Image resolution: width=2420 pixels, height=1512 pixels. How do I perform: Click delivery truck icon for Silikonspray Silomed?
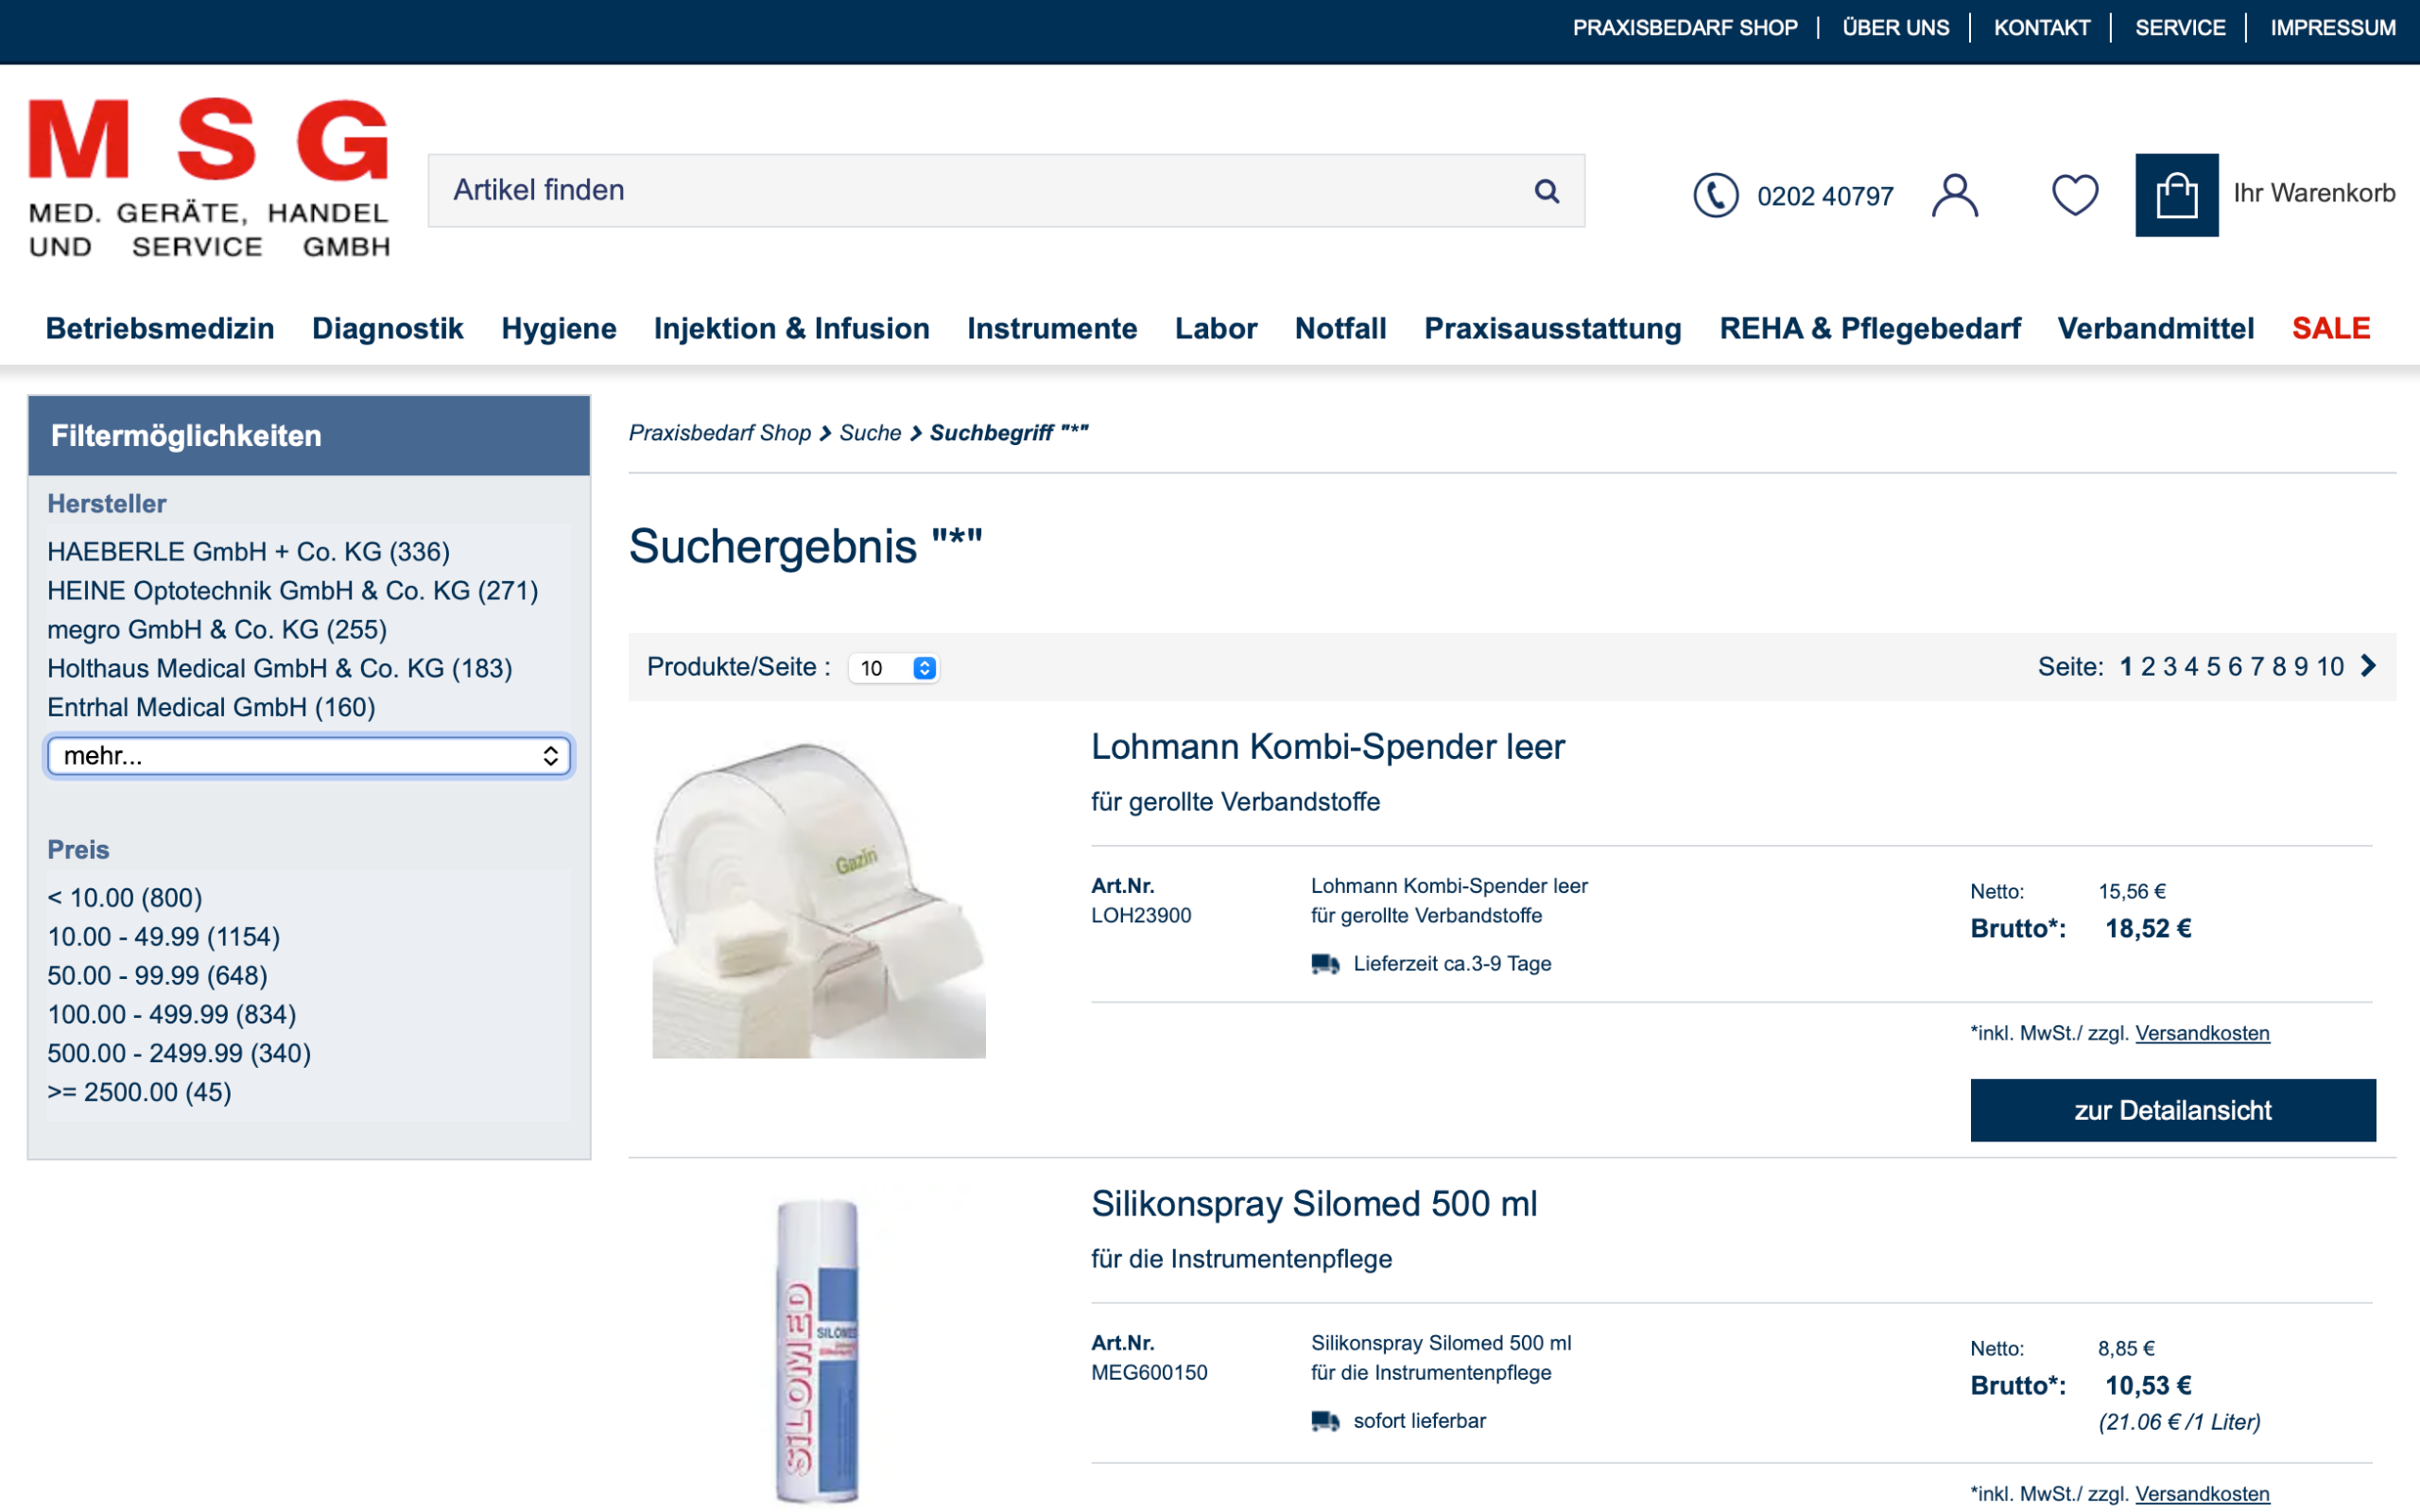(1325, 1421)
